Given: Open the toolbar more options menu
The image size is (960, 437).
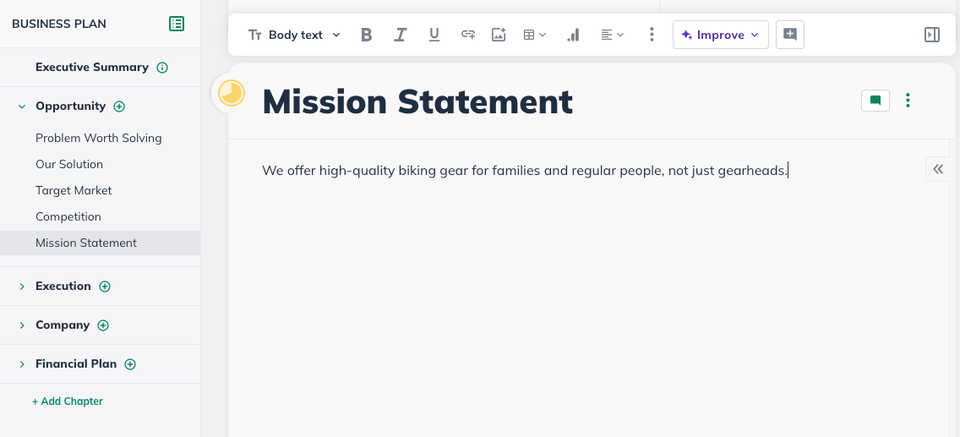Looking at the screenshot, I should [651, 35].
